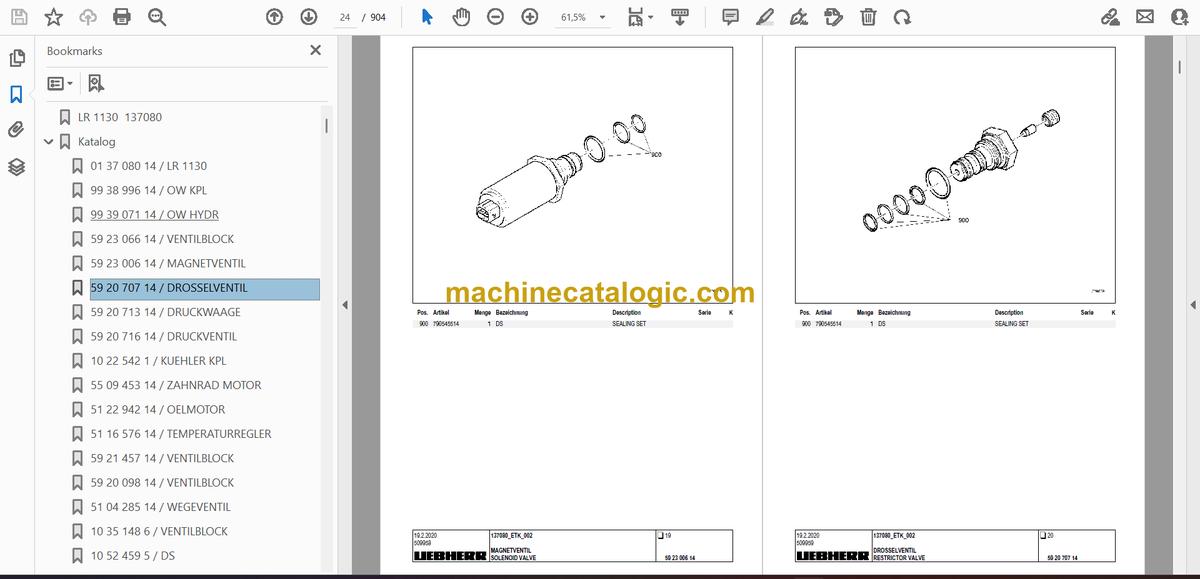Go to previous page arrow

click(x=274, y=17)
